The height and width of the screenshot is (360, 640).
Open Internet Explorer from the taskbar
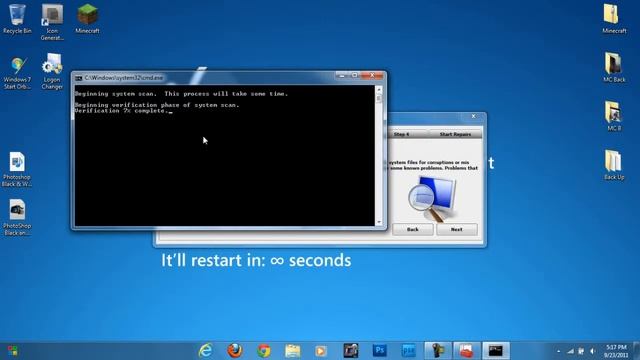205,351
